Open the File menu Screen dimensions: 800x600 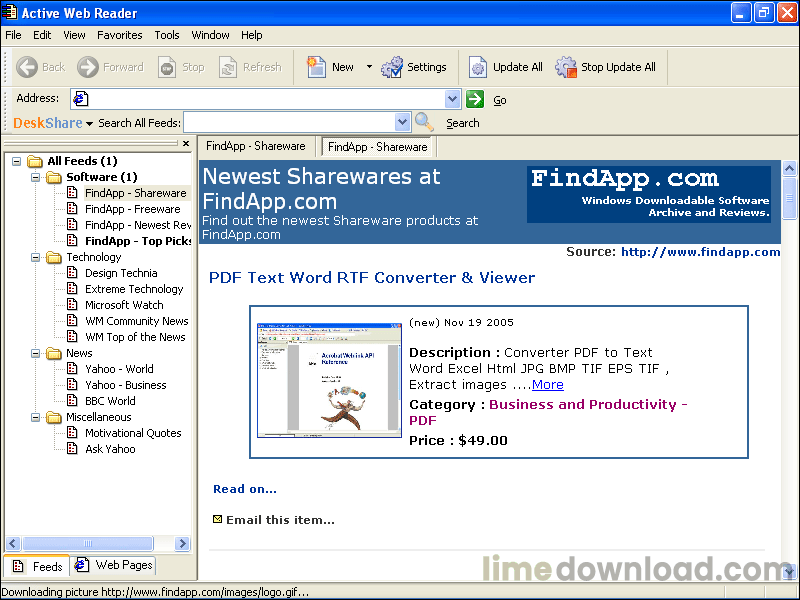point(13,35)
